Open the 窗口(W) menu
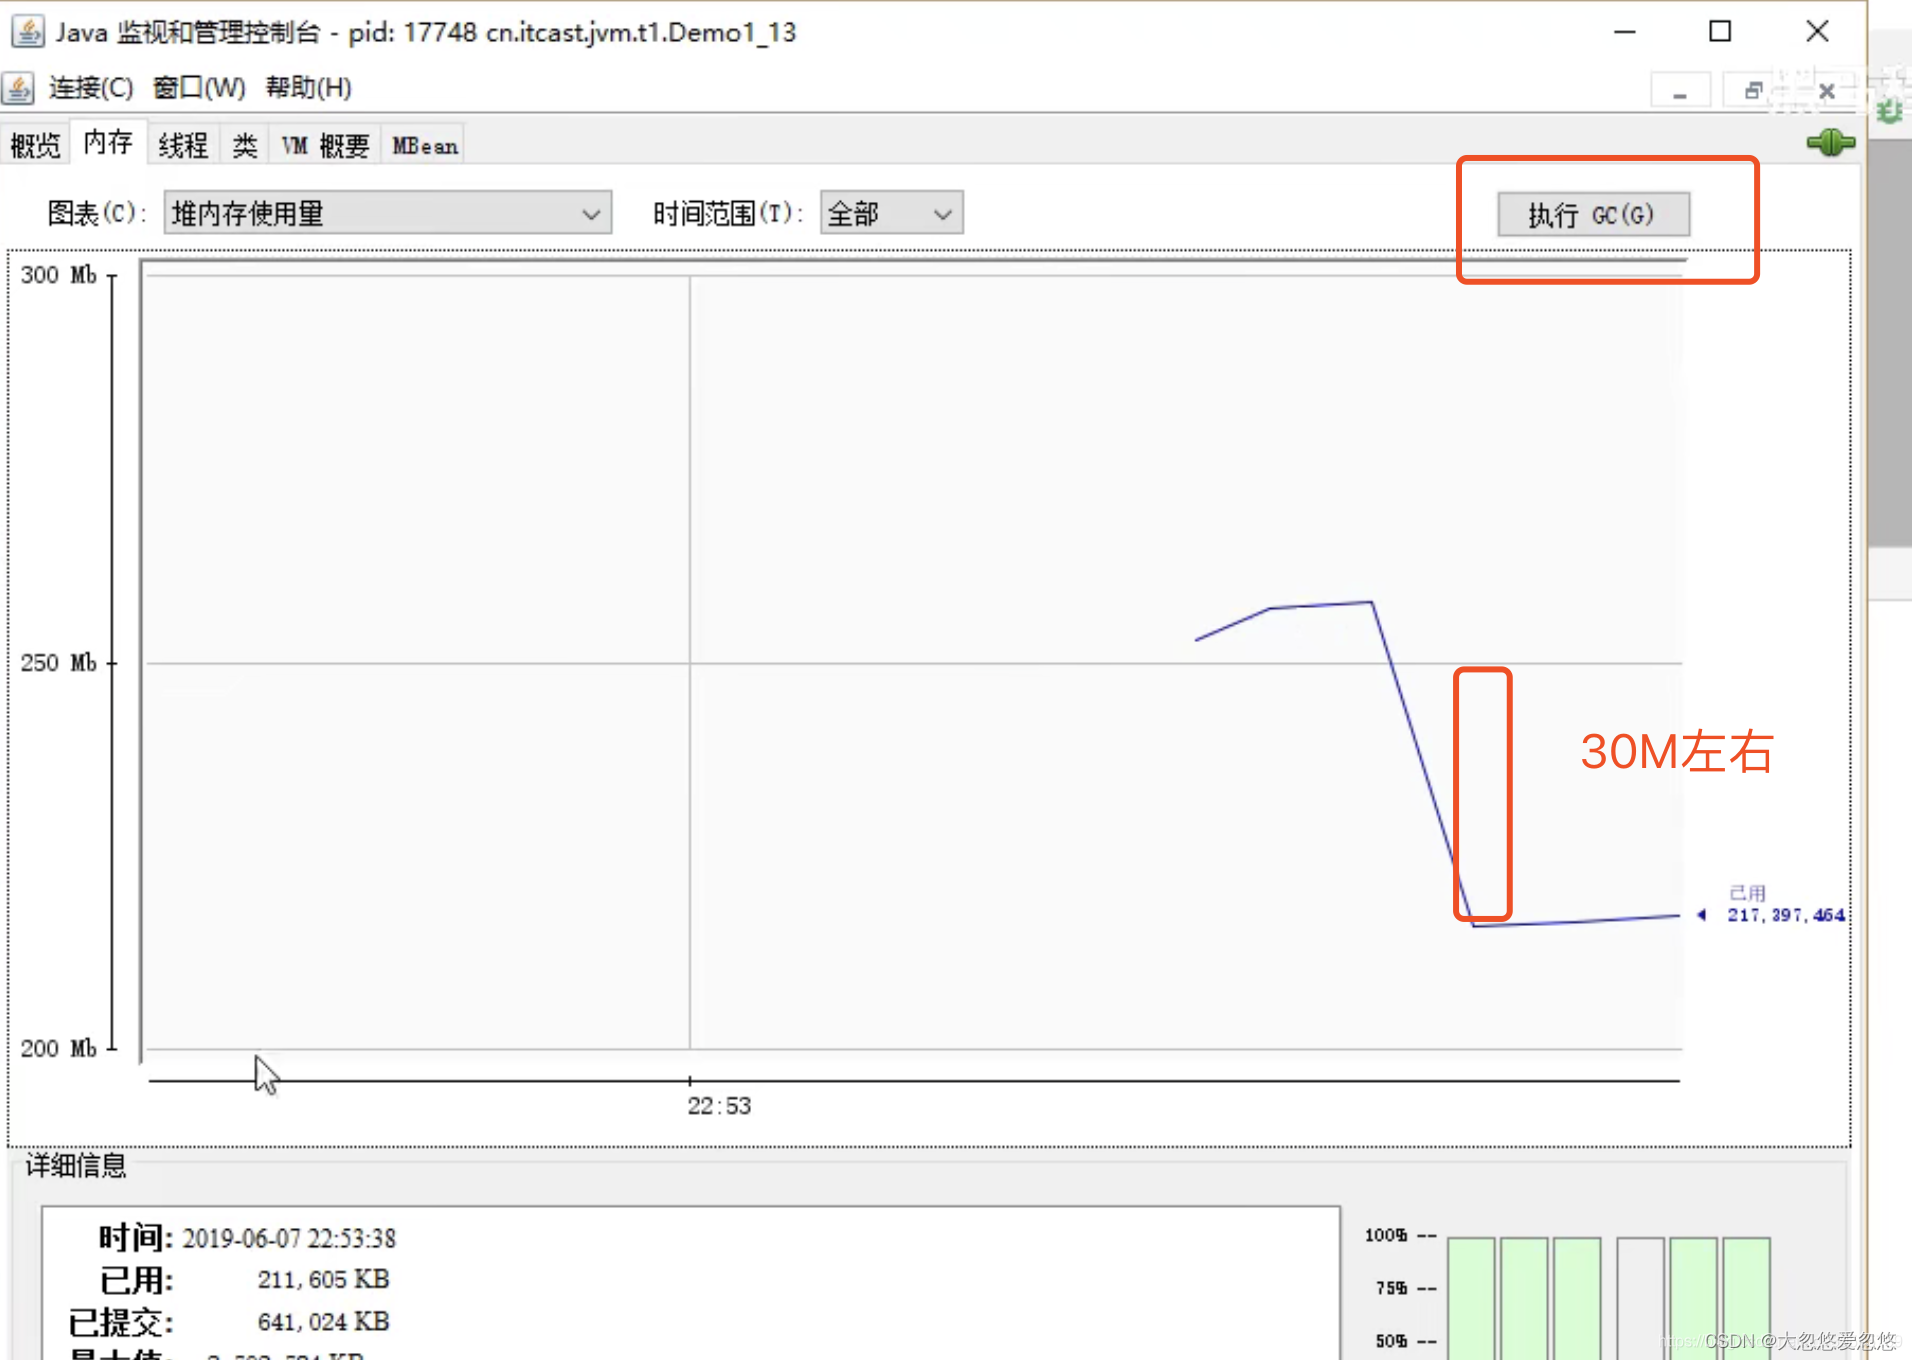The height and width of the screenshot is (1360, 1912). click(x=199, y=88)
